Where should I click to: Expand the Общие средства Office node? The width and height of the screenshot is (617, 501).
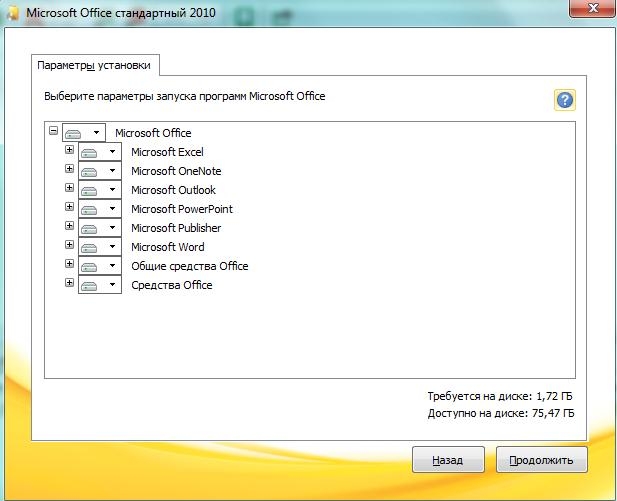tap(69, 265)
